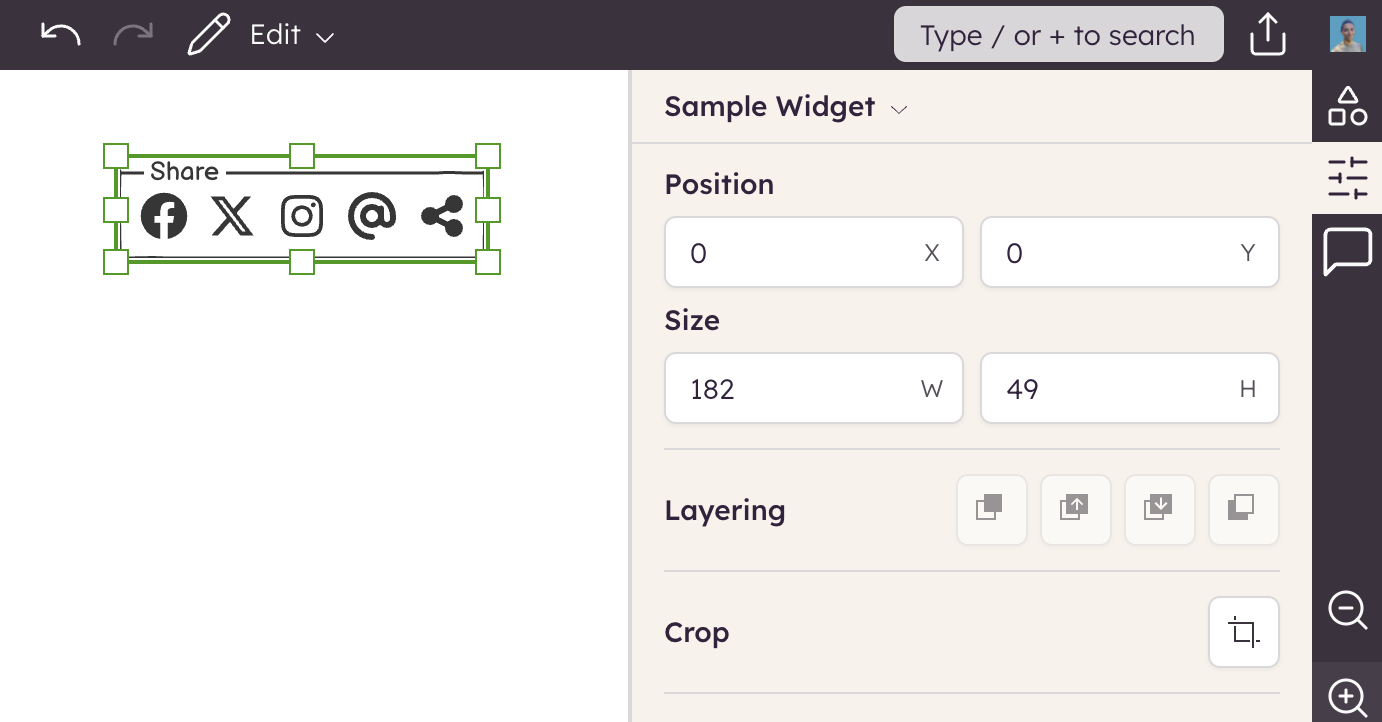Click the search command box
The height and width of the screenshot is (722, 1382).
click(x=1058, y=35)
